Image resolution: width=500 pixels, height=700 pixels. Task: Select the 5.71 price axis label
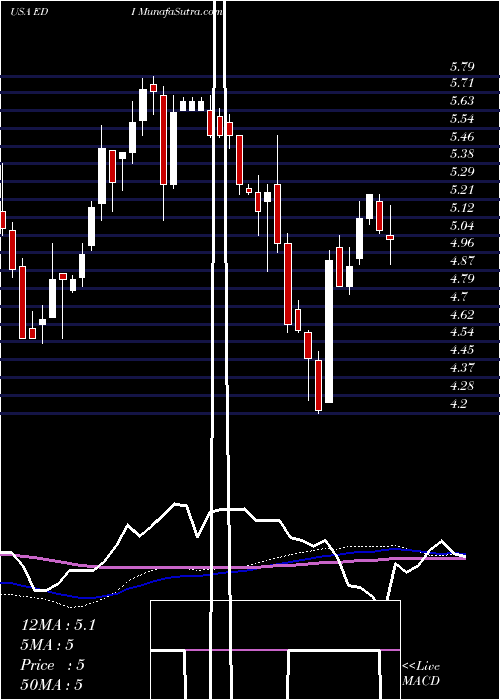pos(462,83)
